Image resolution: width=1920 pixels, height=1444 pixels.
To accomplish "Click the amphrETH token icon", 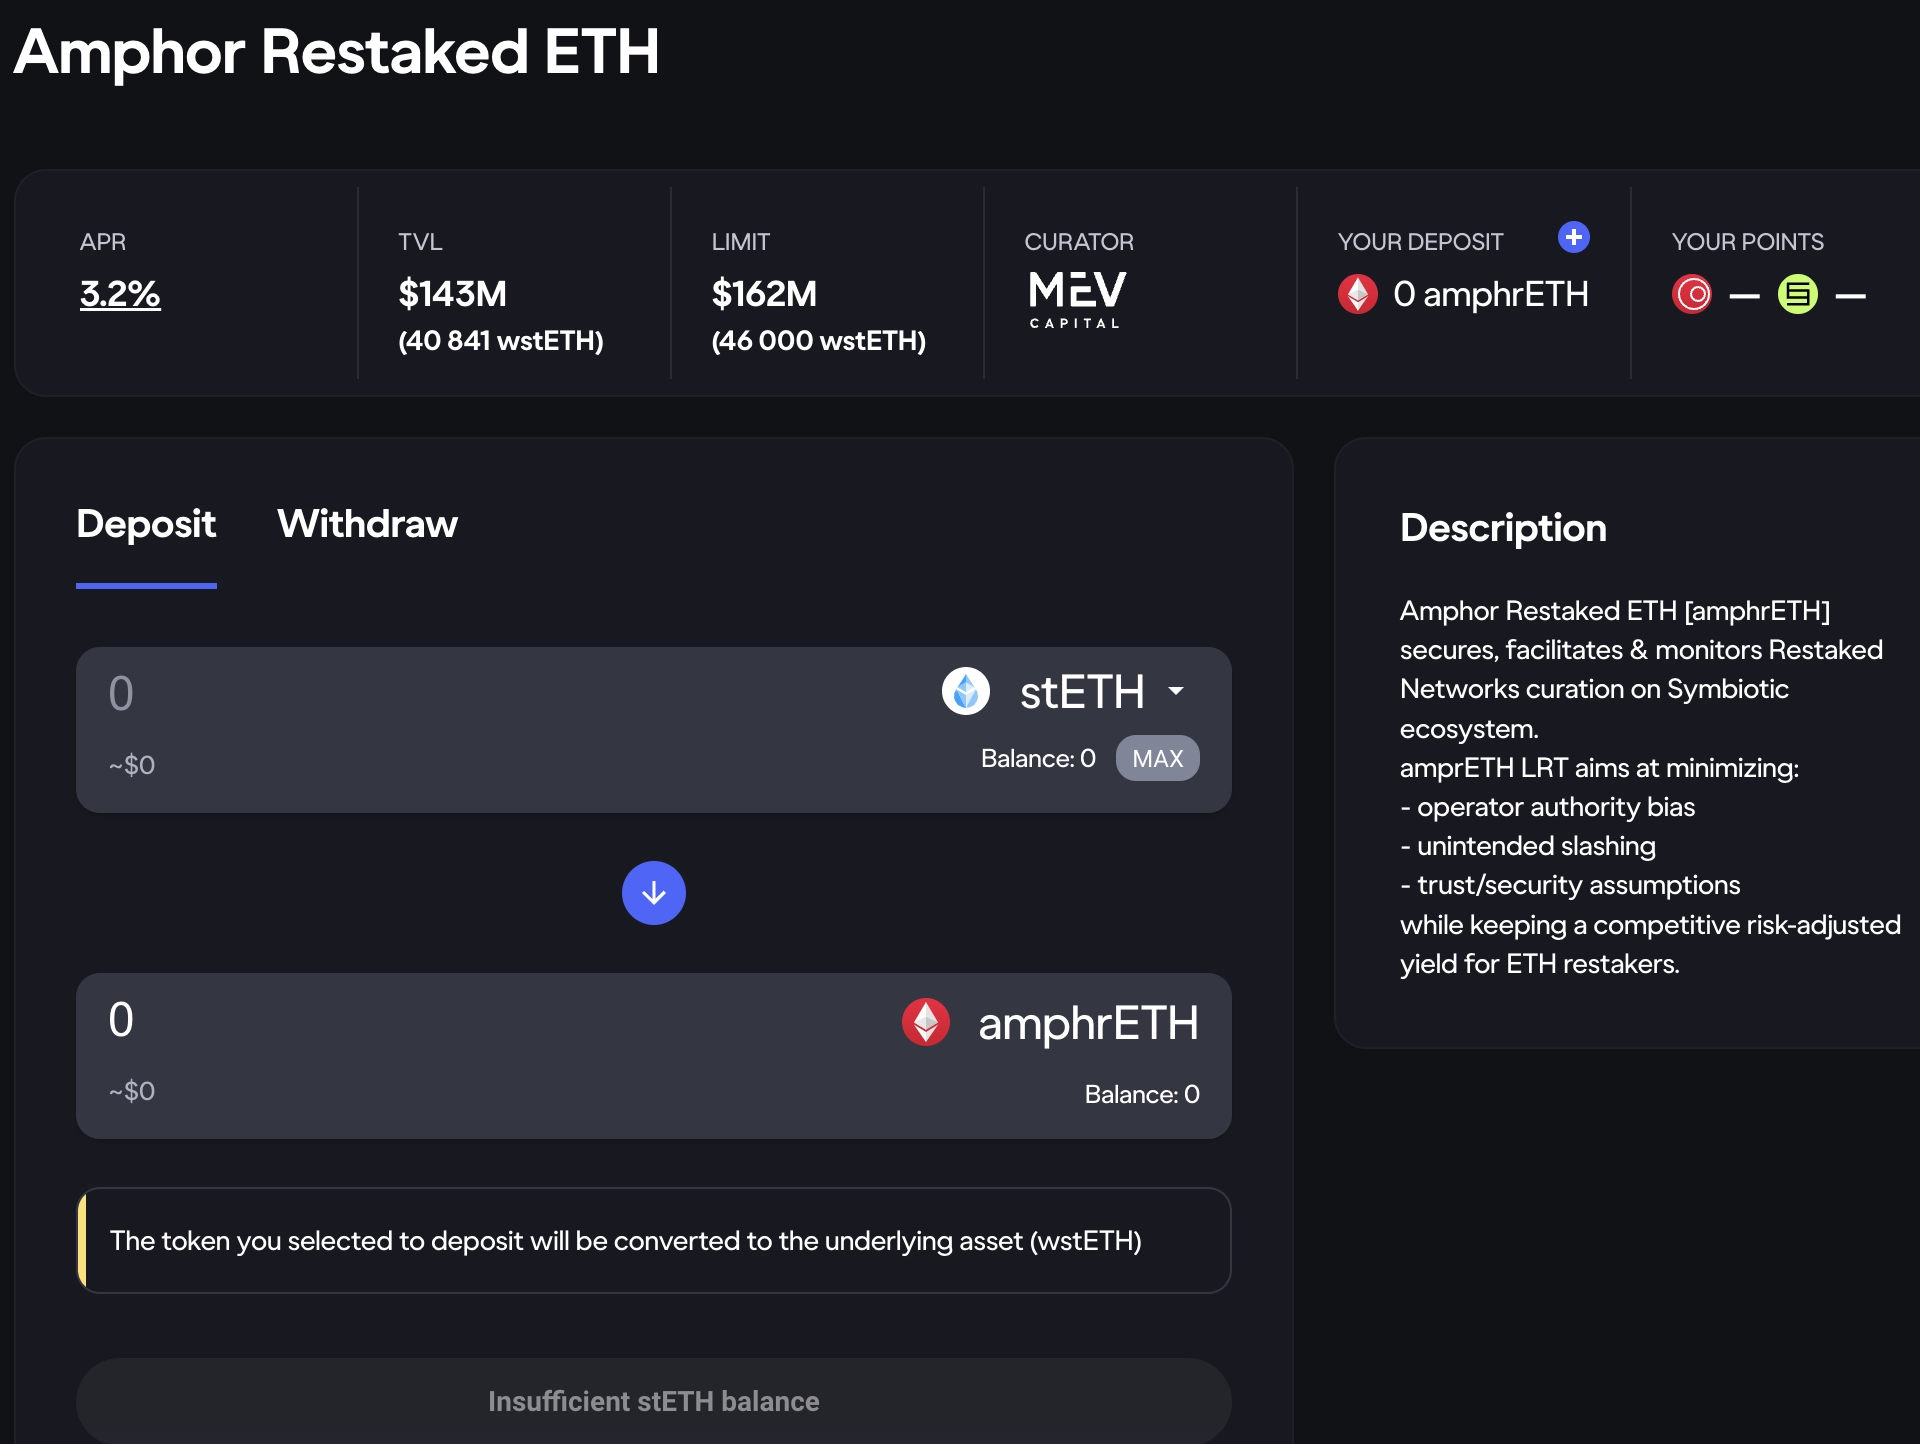I will pos(926,1023).
